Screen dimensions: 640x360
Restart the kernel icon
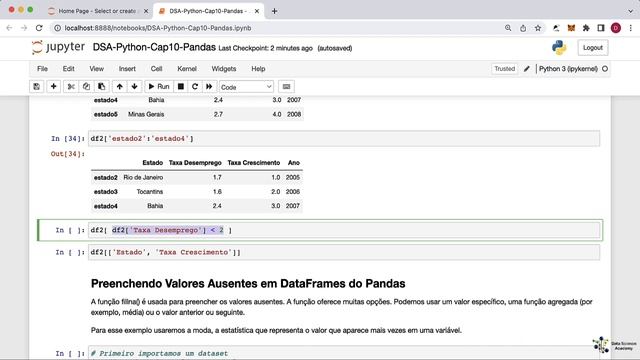tap(195, 87)
